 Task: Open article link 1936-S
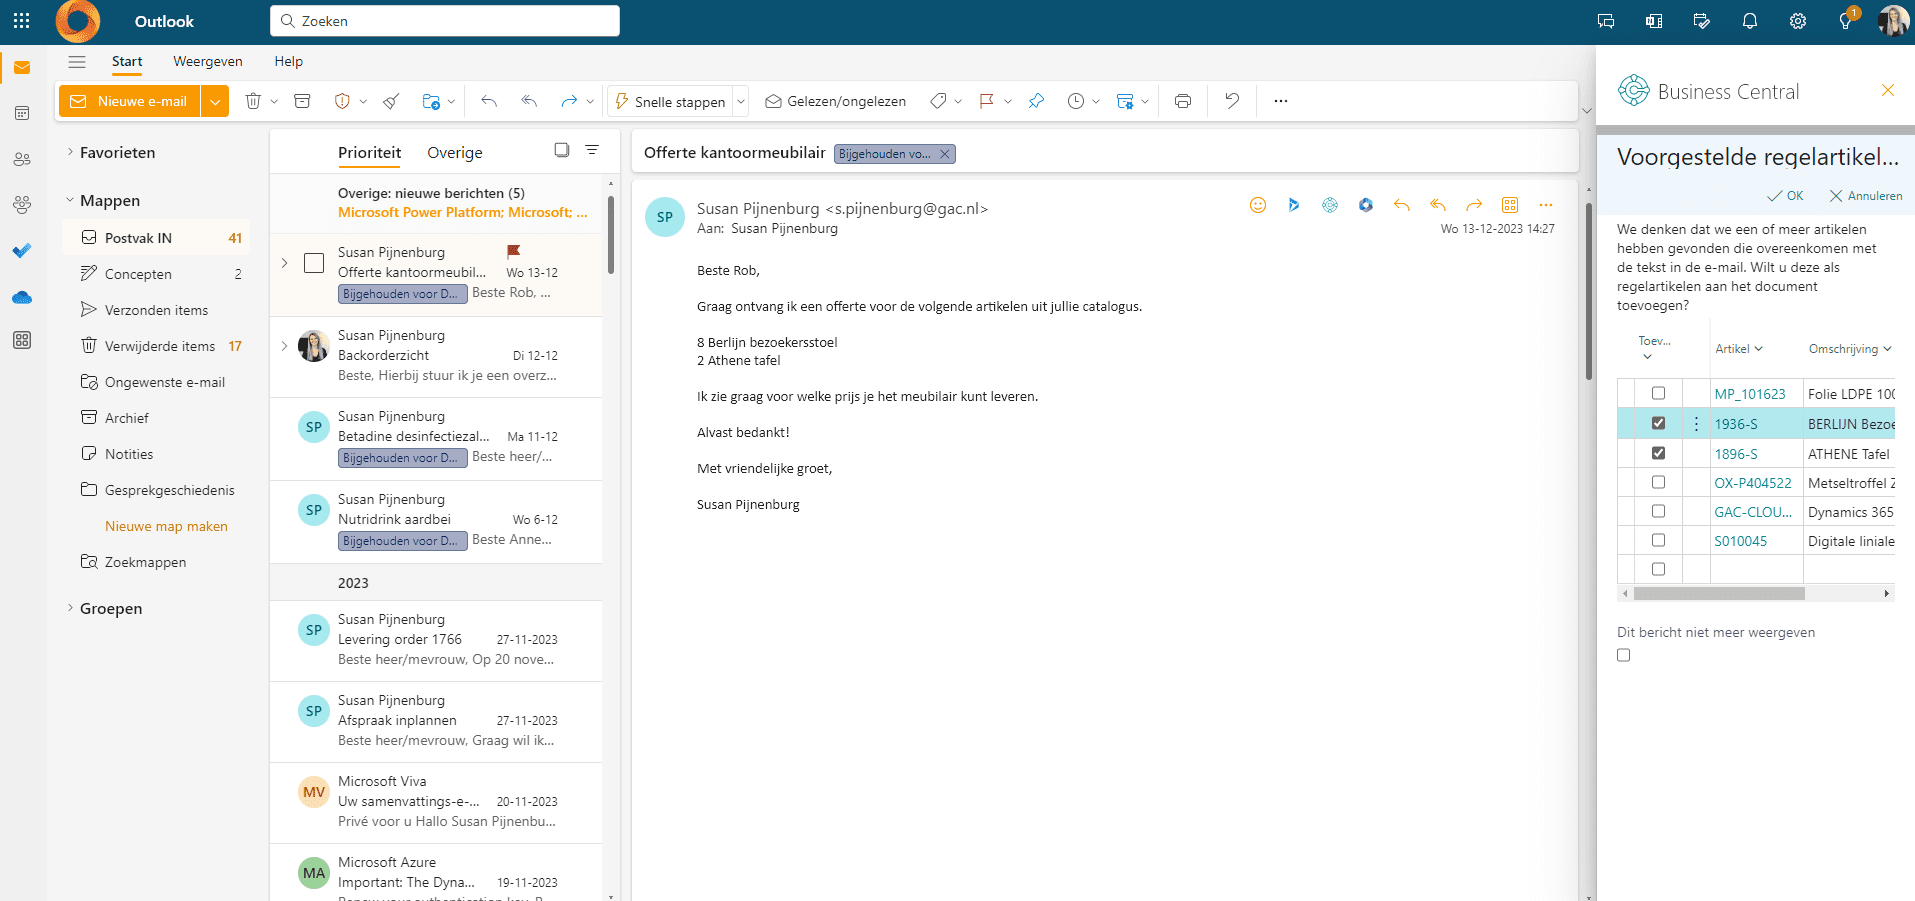[x=1736, y=424]
